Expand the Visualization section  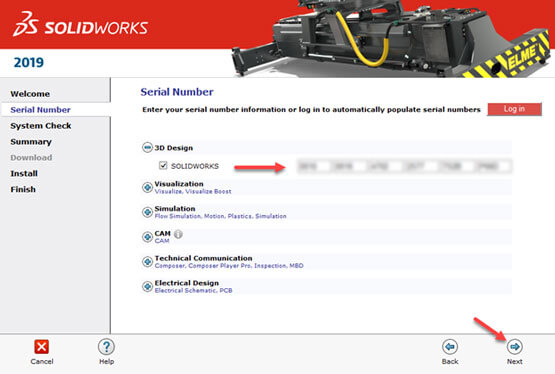147,187
